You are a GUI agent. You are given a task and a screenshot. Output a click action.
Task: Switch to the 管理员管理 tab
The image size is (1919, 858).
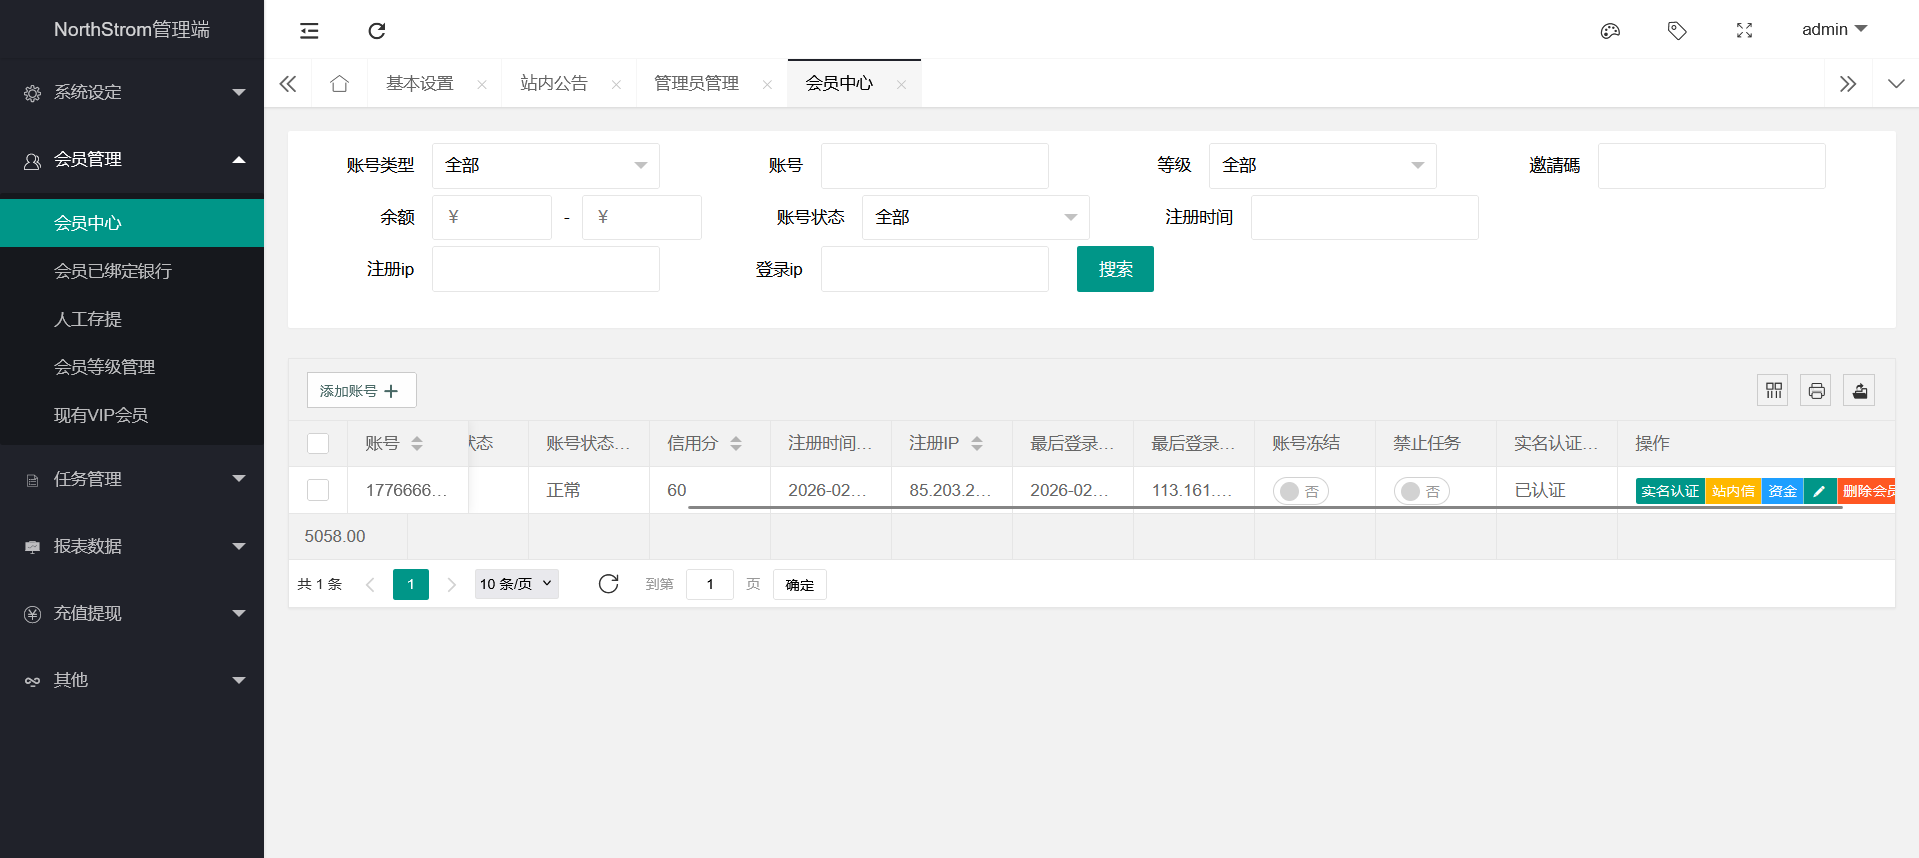coord(696,84)
